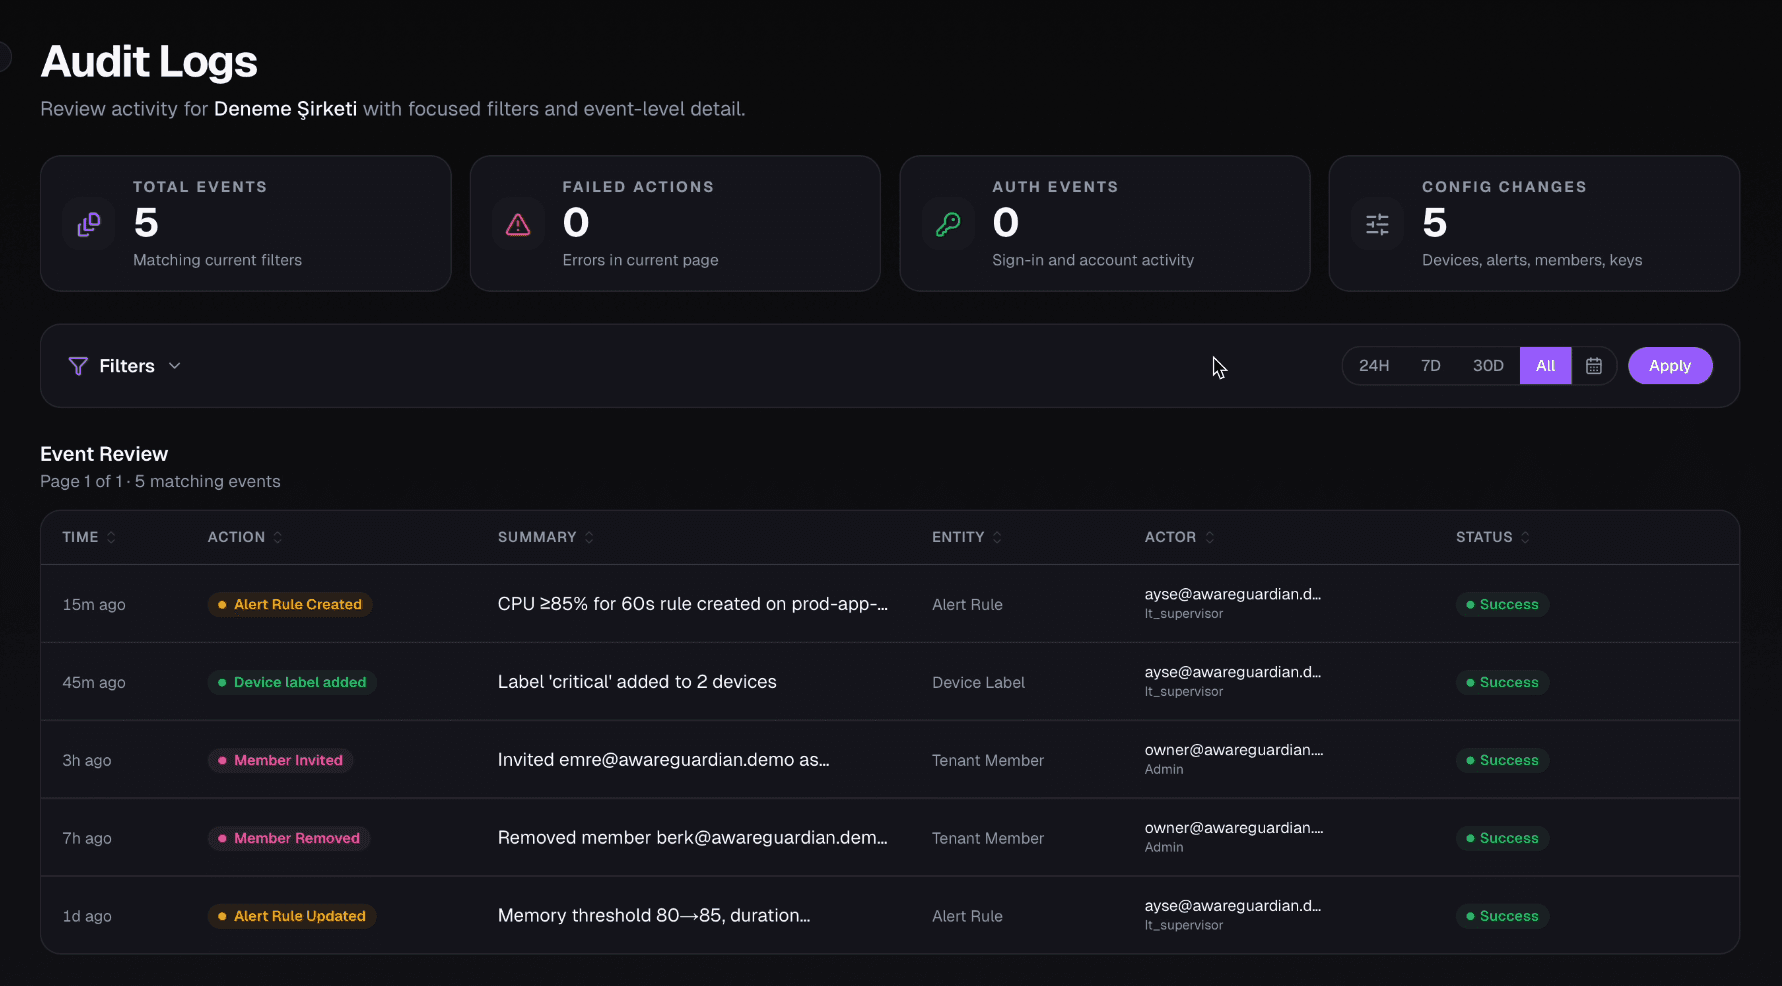Click Alert Rule entity in 1d ago row

click(x=967, y=916)
